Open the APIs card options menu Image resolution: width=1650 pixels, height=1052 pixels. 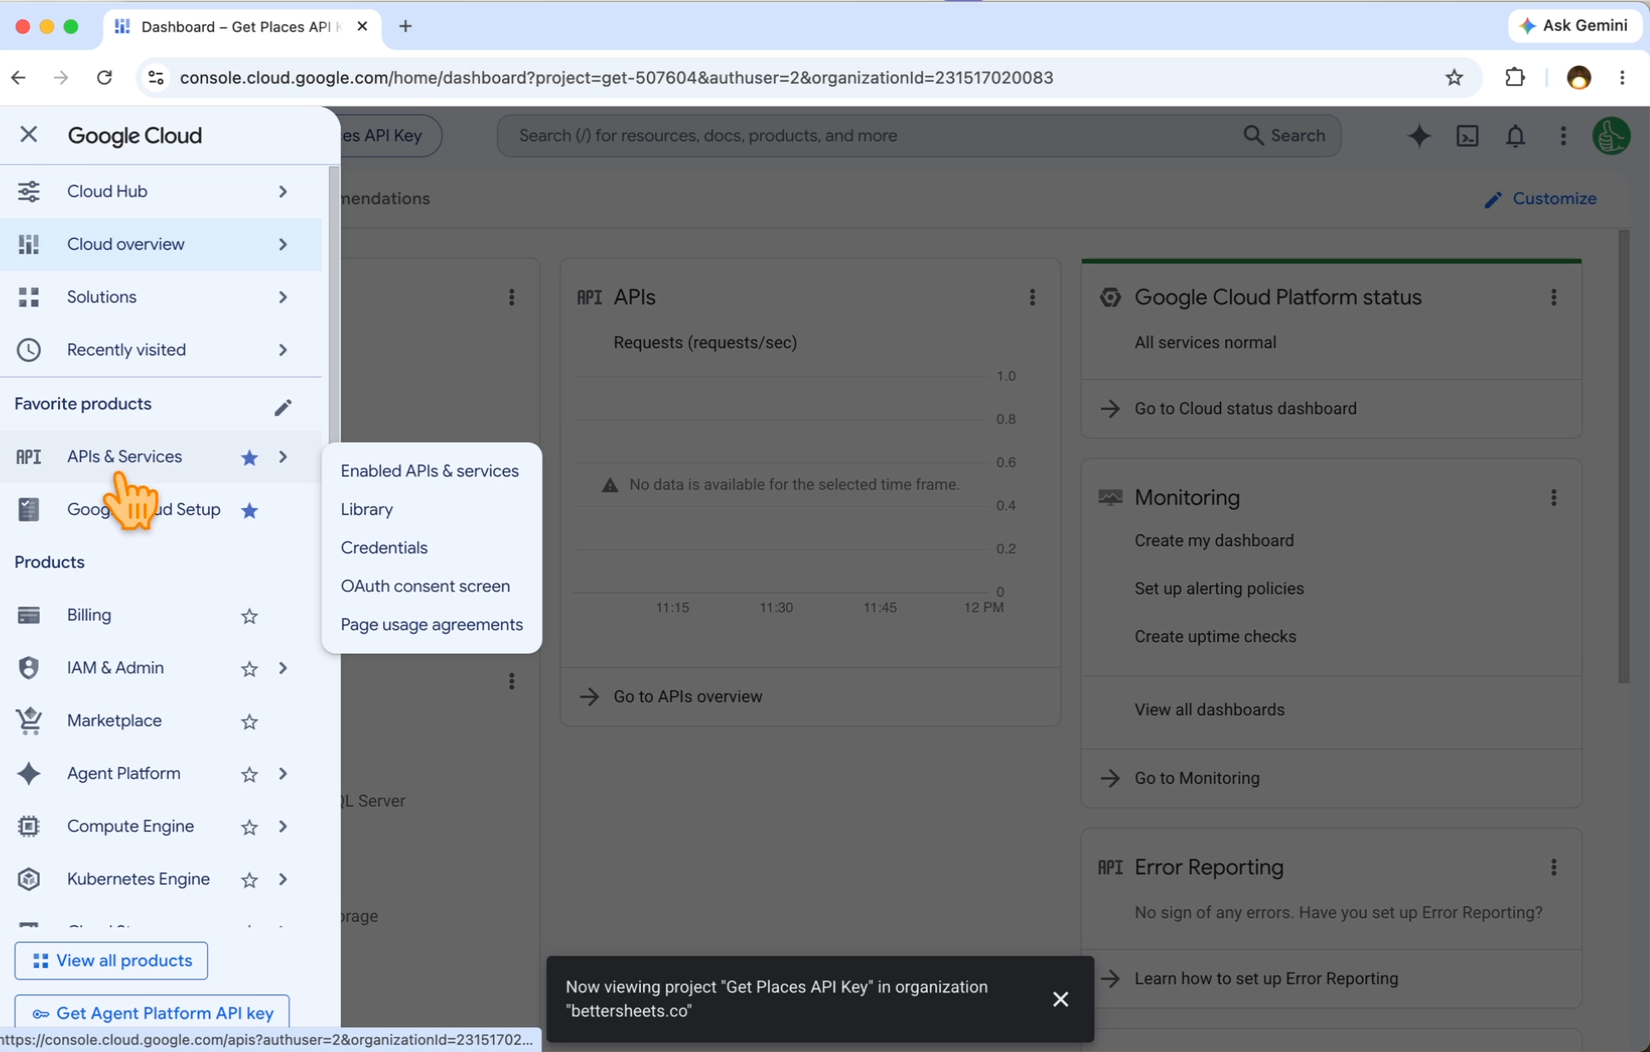tap(1032, 297)
